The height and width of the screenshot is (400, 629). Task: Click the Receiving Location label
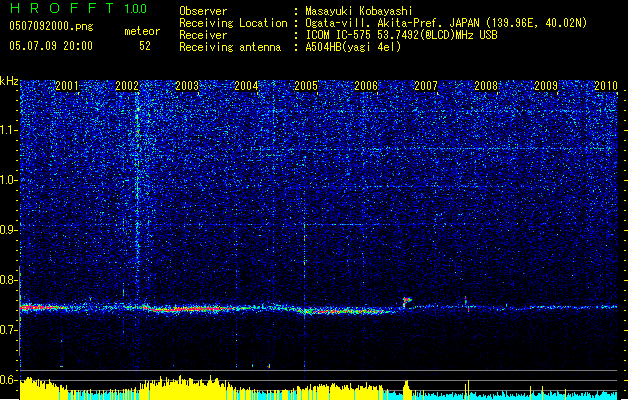tap(233, 23)
